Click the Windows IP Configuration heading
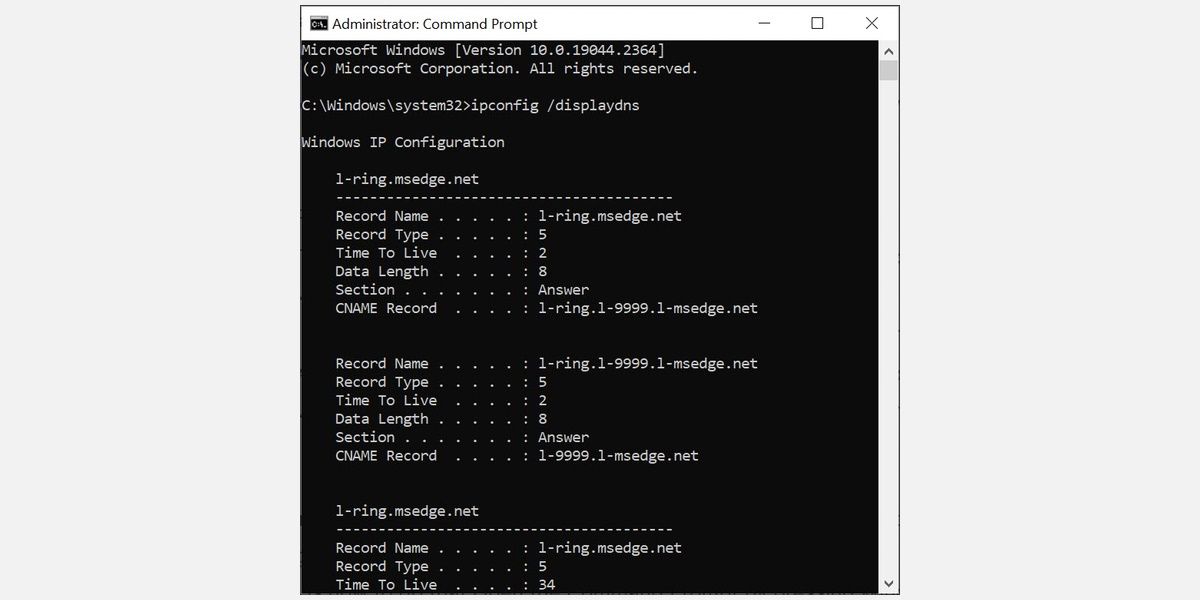This screenshot has width=1200, height=600. 402,142
